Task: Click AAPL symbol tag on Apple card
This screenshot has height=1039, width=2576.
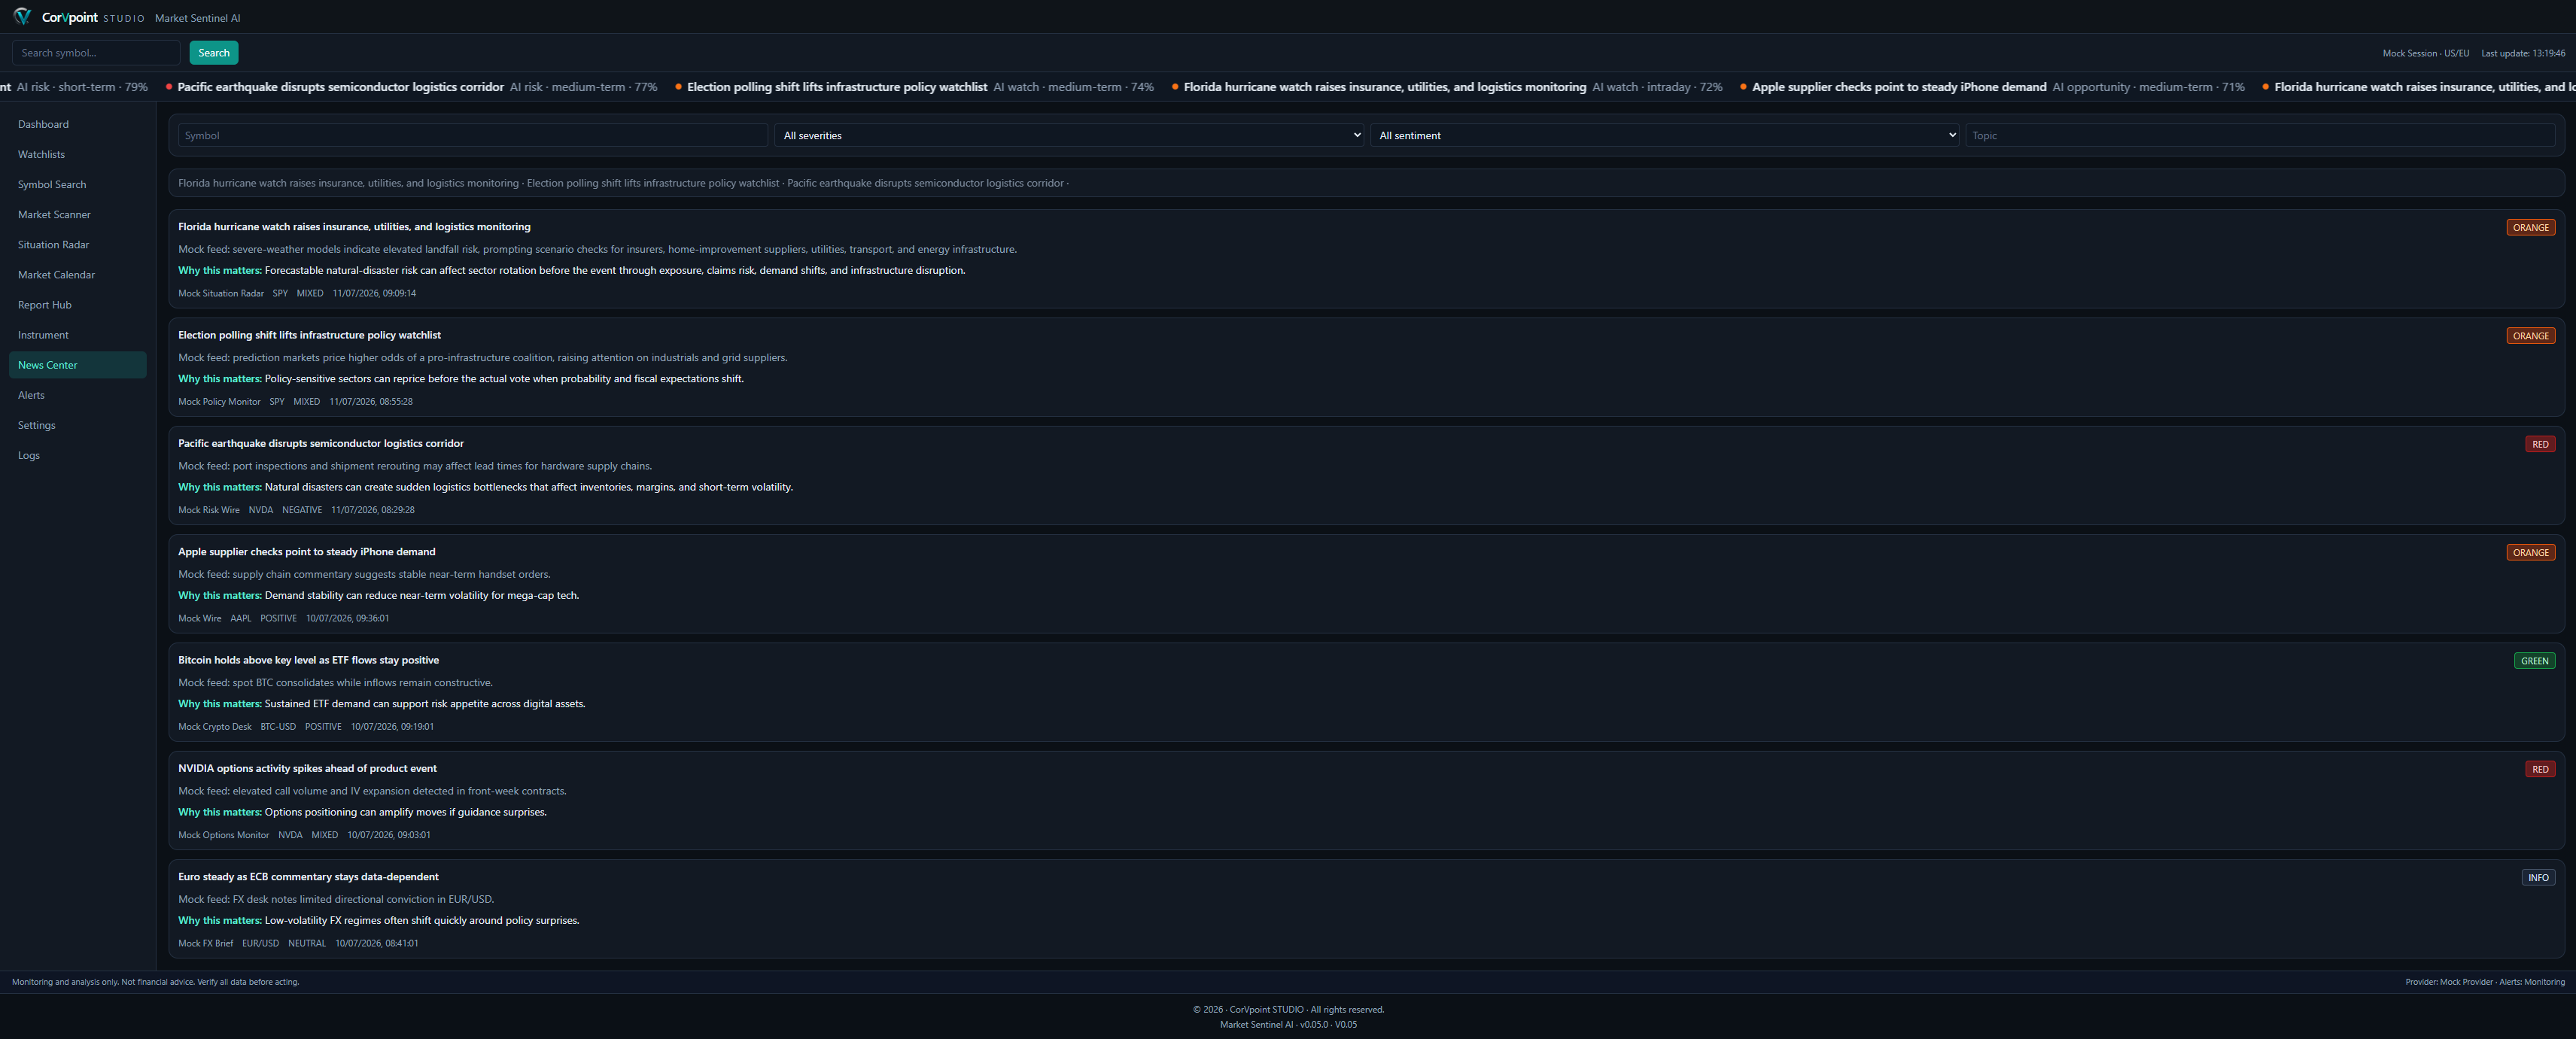Action: 240,618
